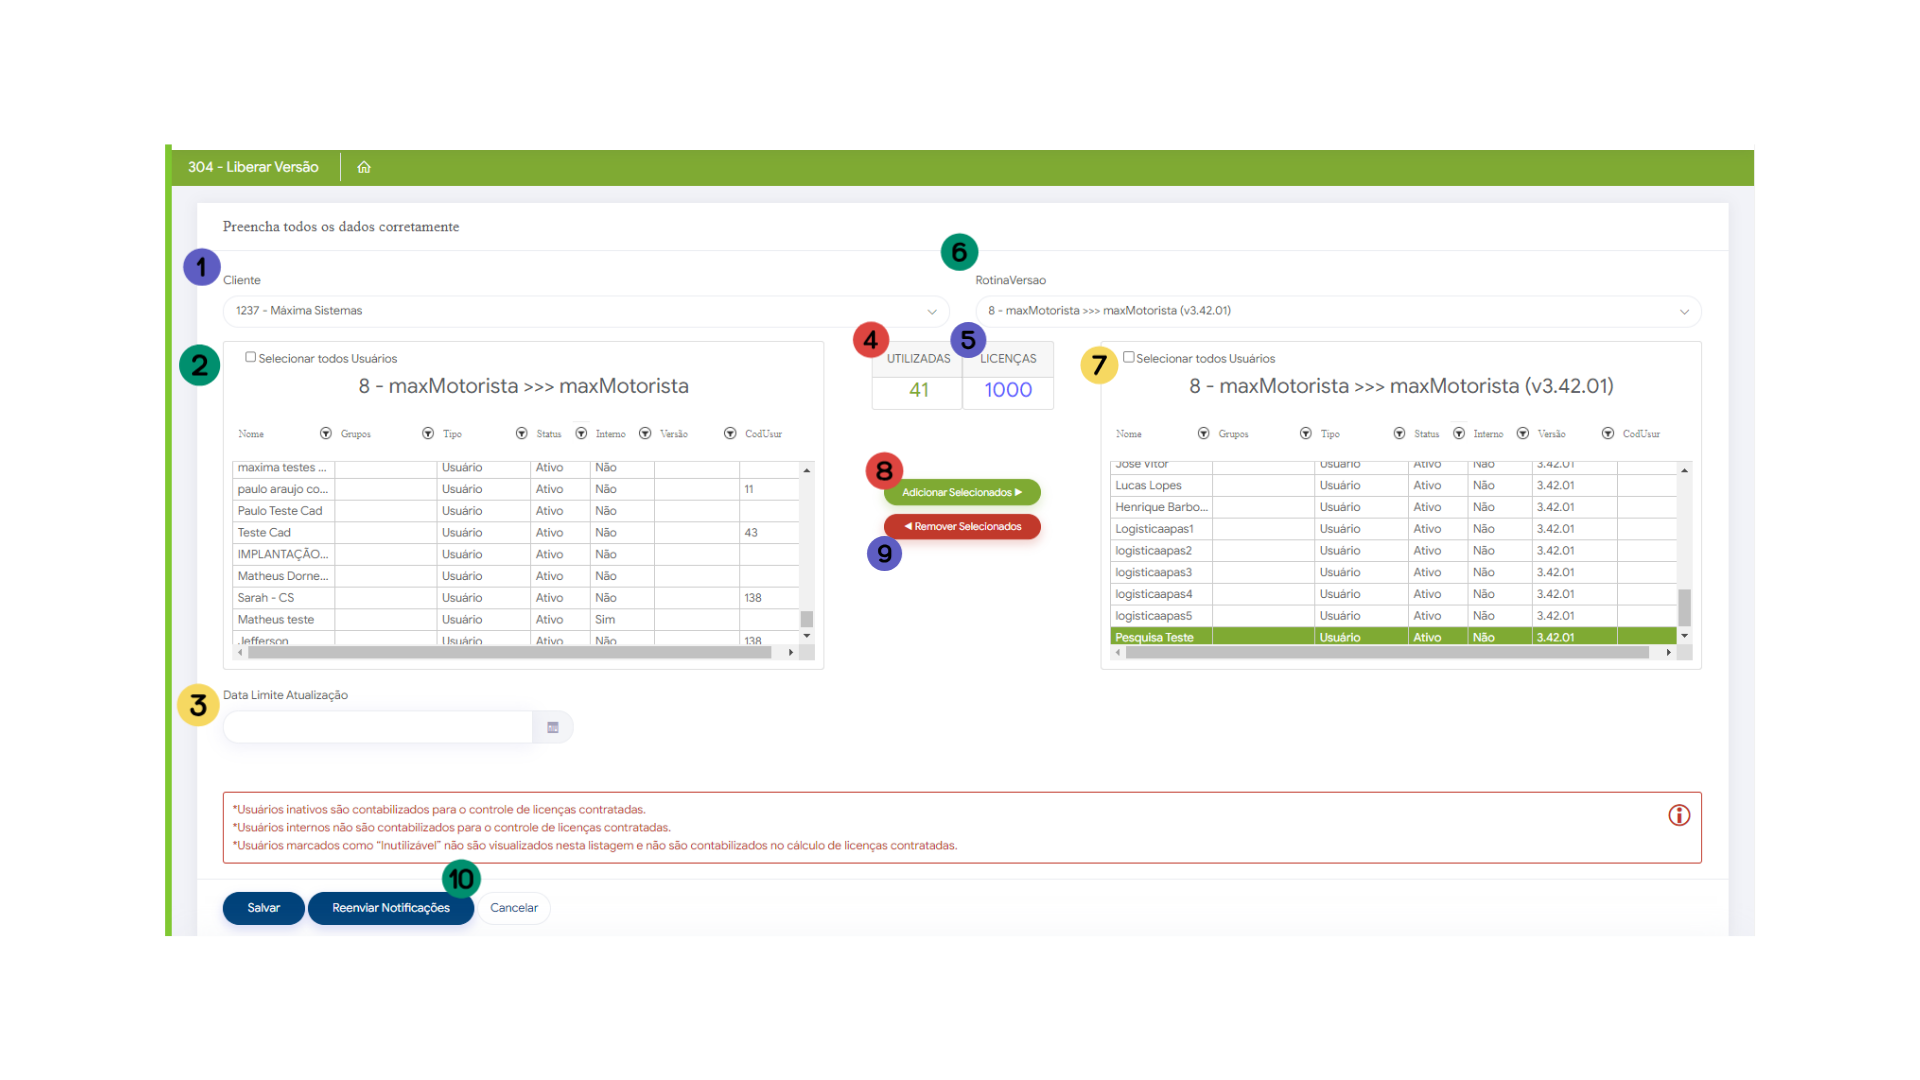Click the home icon in header
This screenshot has width=1920, height=1080.
pyautogui.click(x=364, y=167)
